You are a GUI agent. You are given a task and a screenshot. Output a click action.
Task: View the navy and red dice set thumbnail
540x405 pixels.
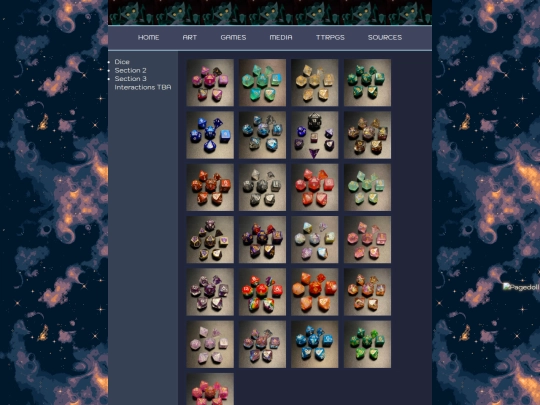pos(262,240)
